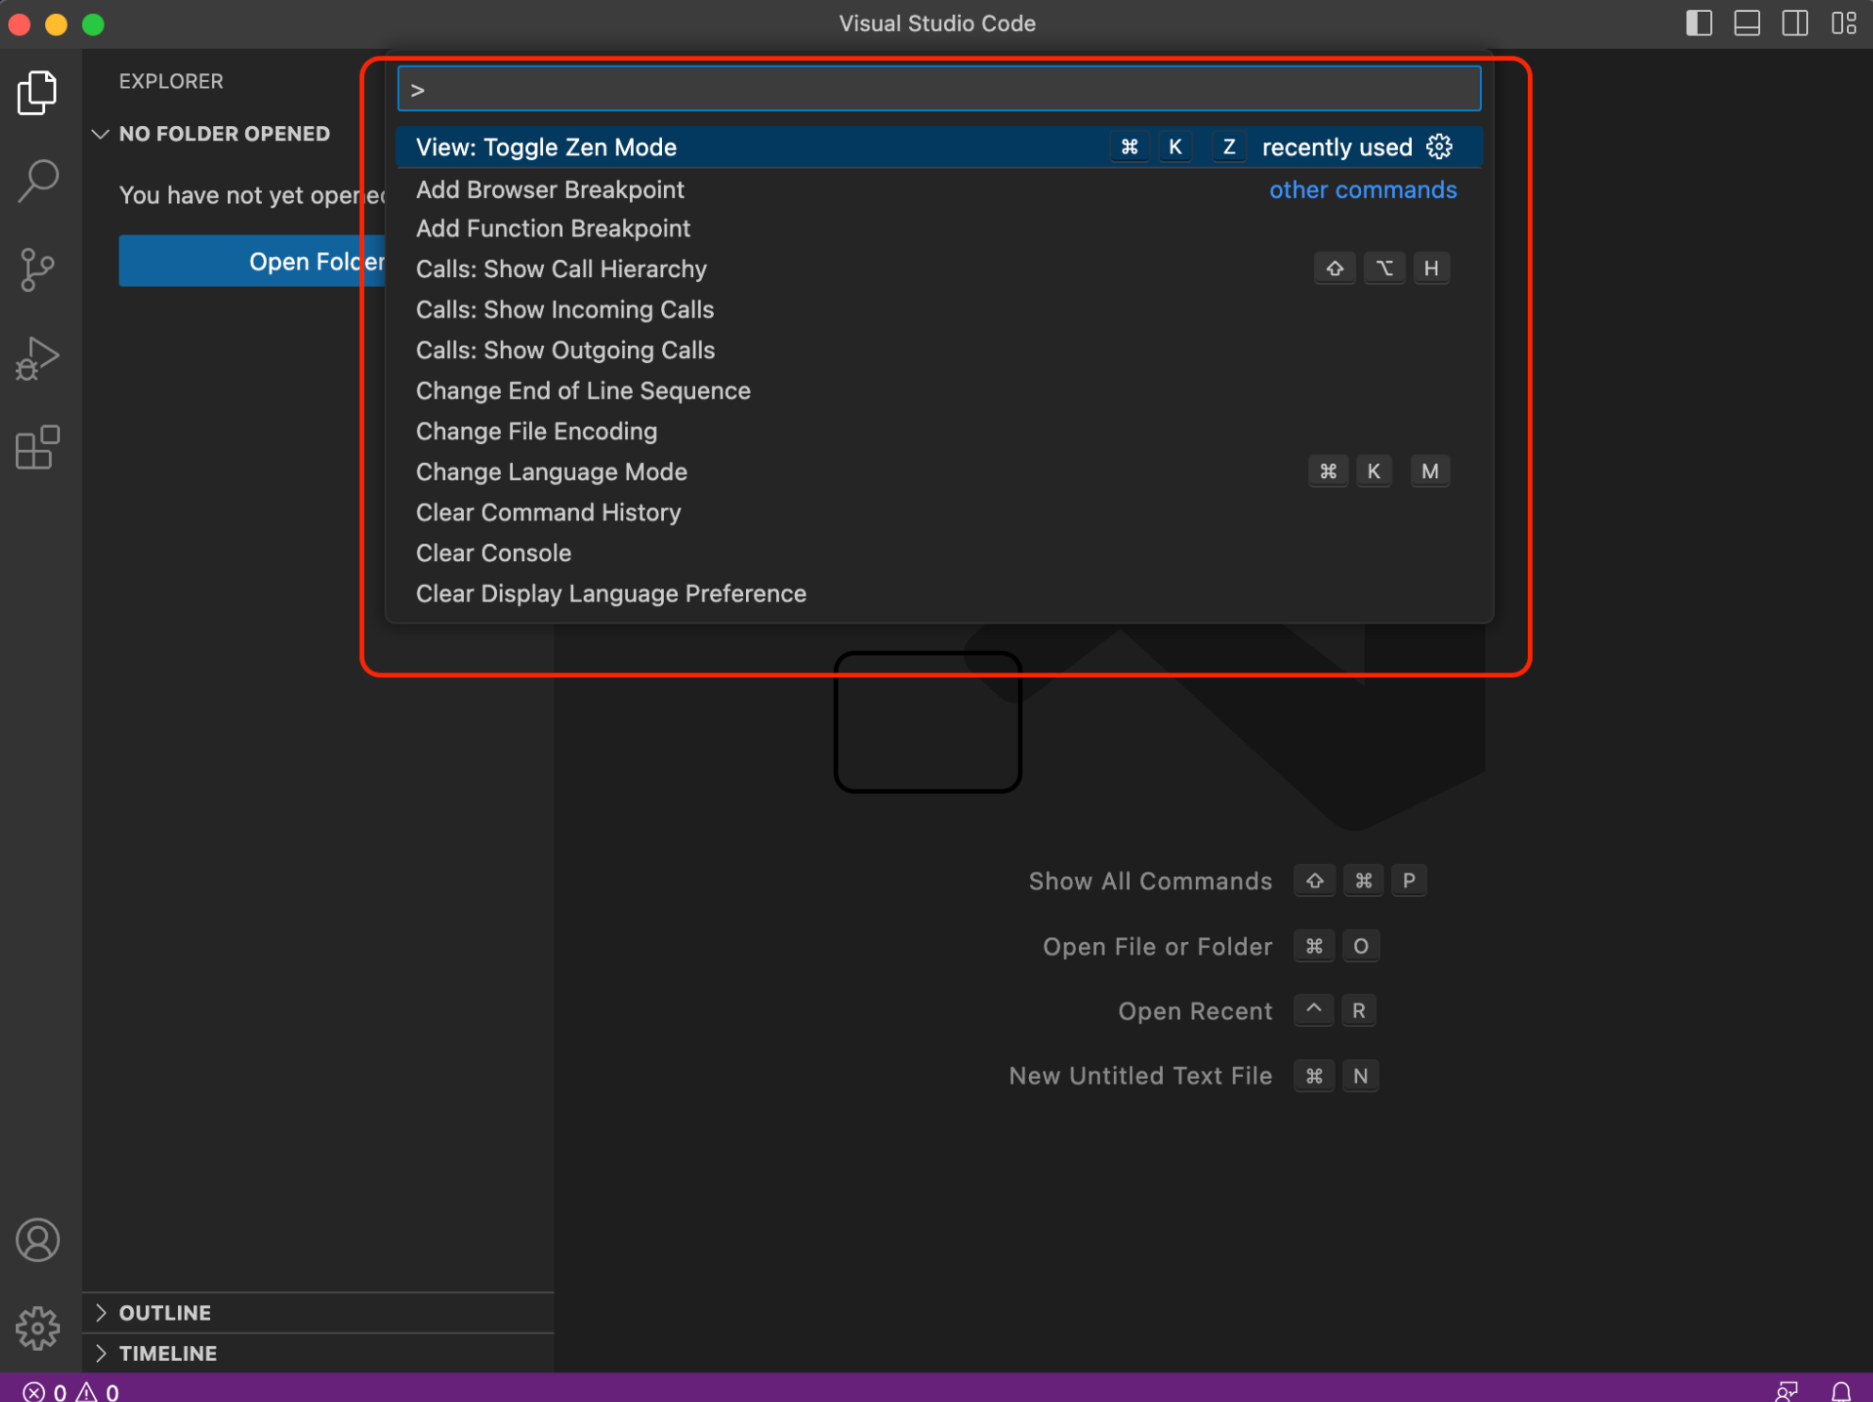Select Clear Command History command

coord(939,512)
